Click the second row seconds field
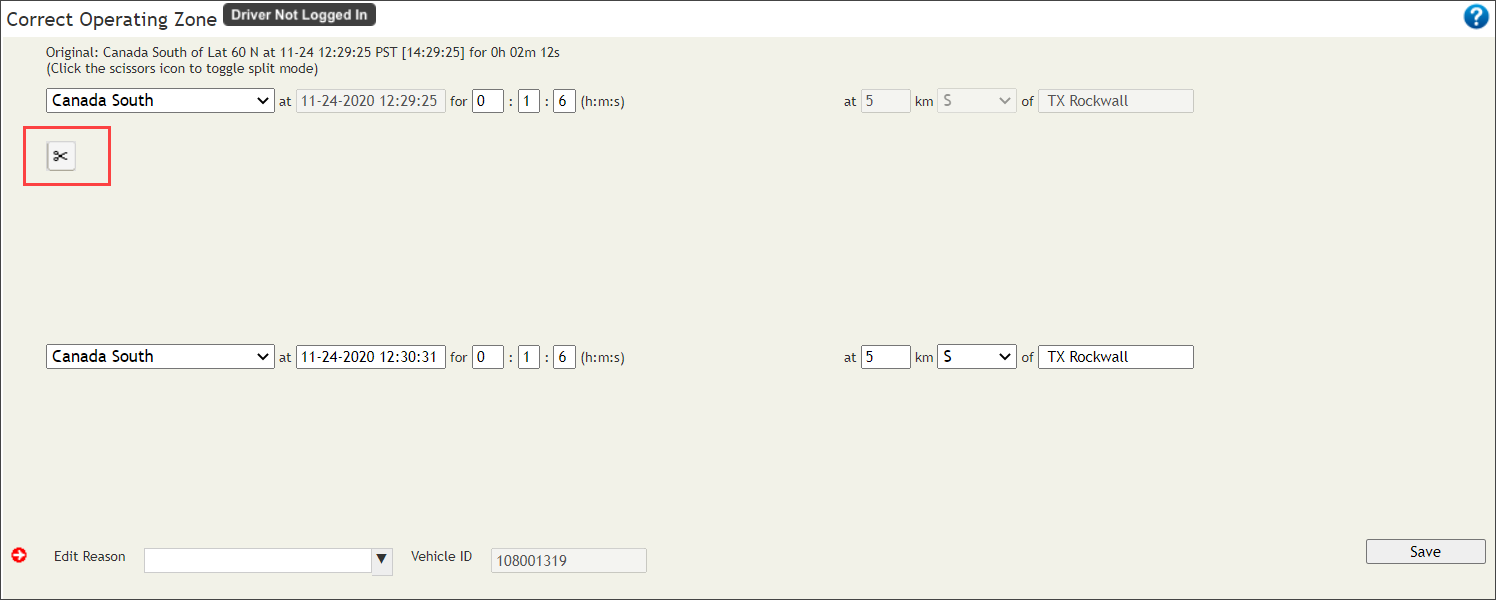The image size is (1496, 600). coord(564,357)
